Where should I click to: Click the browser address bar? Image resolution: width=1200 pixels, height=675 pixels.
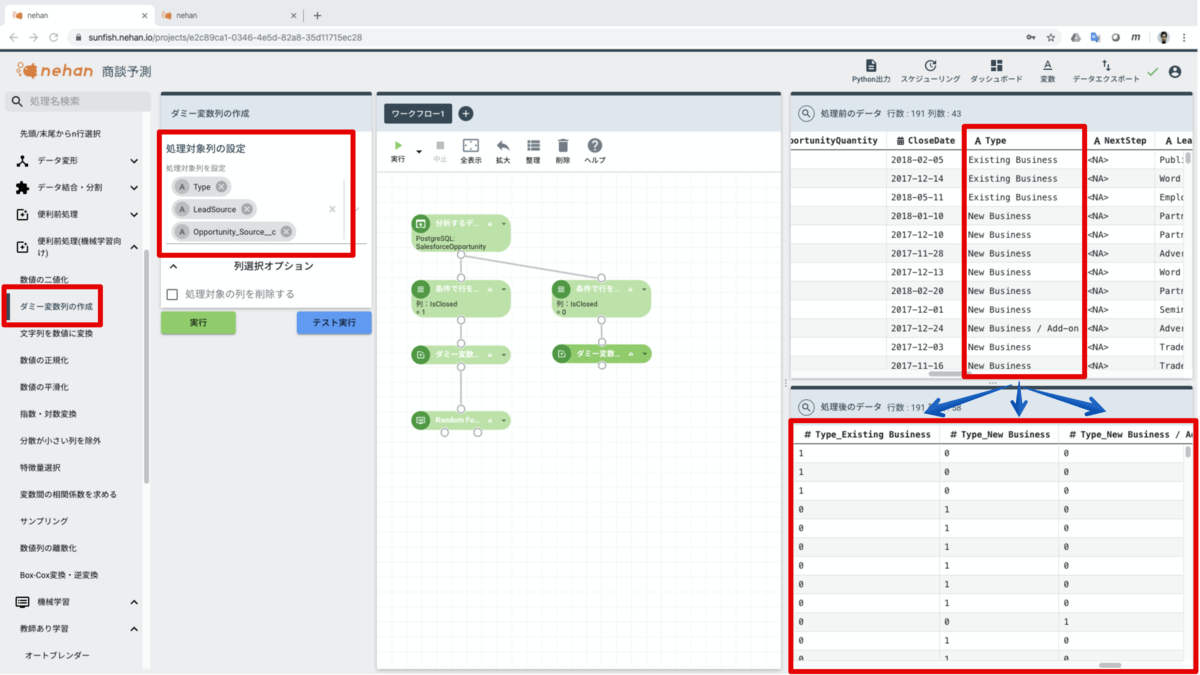click(x=540, y=37)
